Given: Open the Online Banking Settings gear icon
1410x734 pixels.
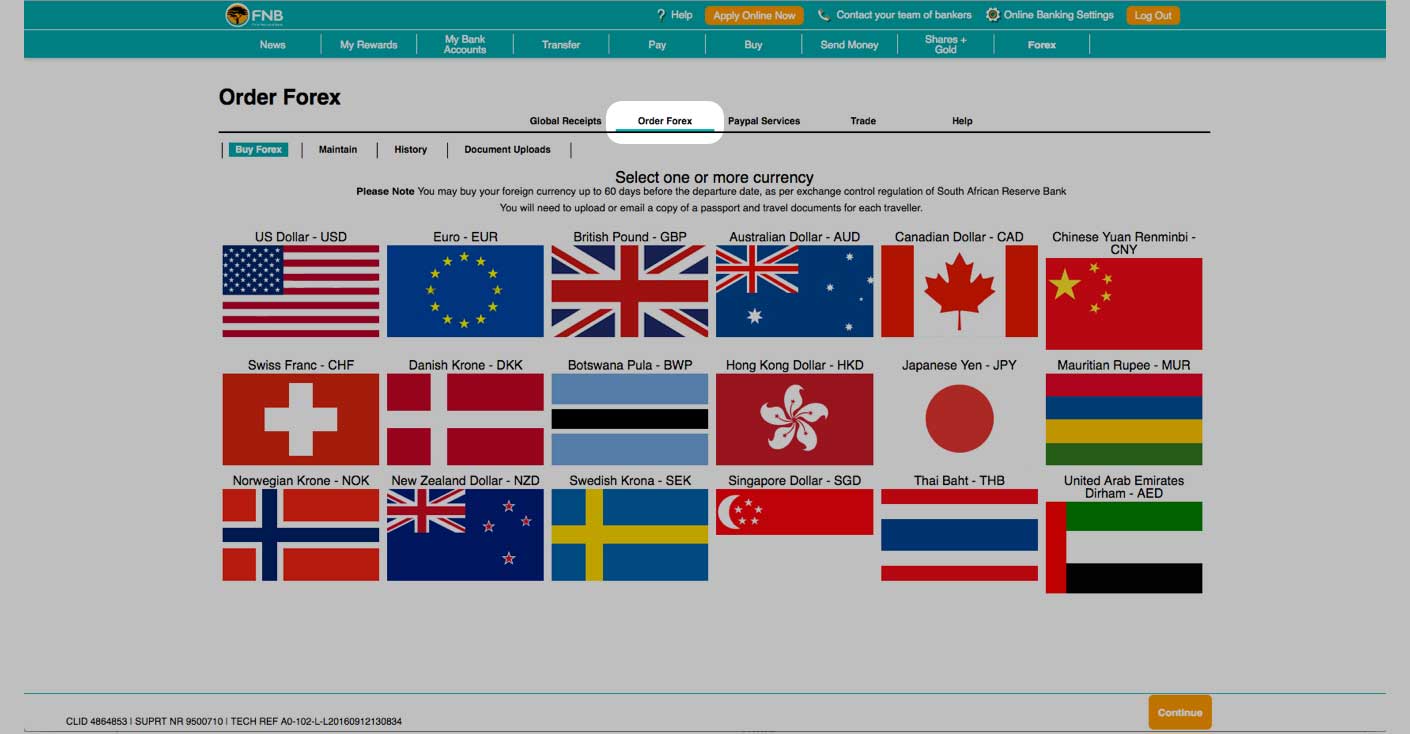Looking at the screenshot, I should coord(993,15).
